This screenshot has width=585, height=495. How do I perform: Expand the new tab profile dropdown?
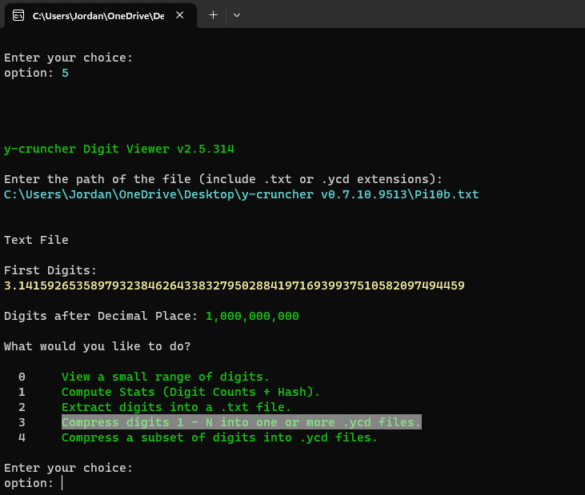coord(237,15)
